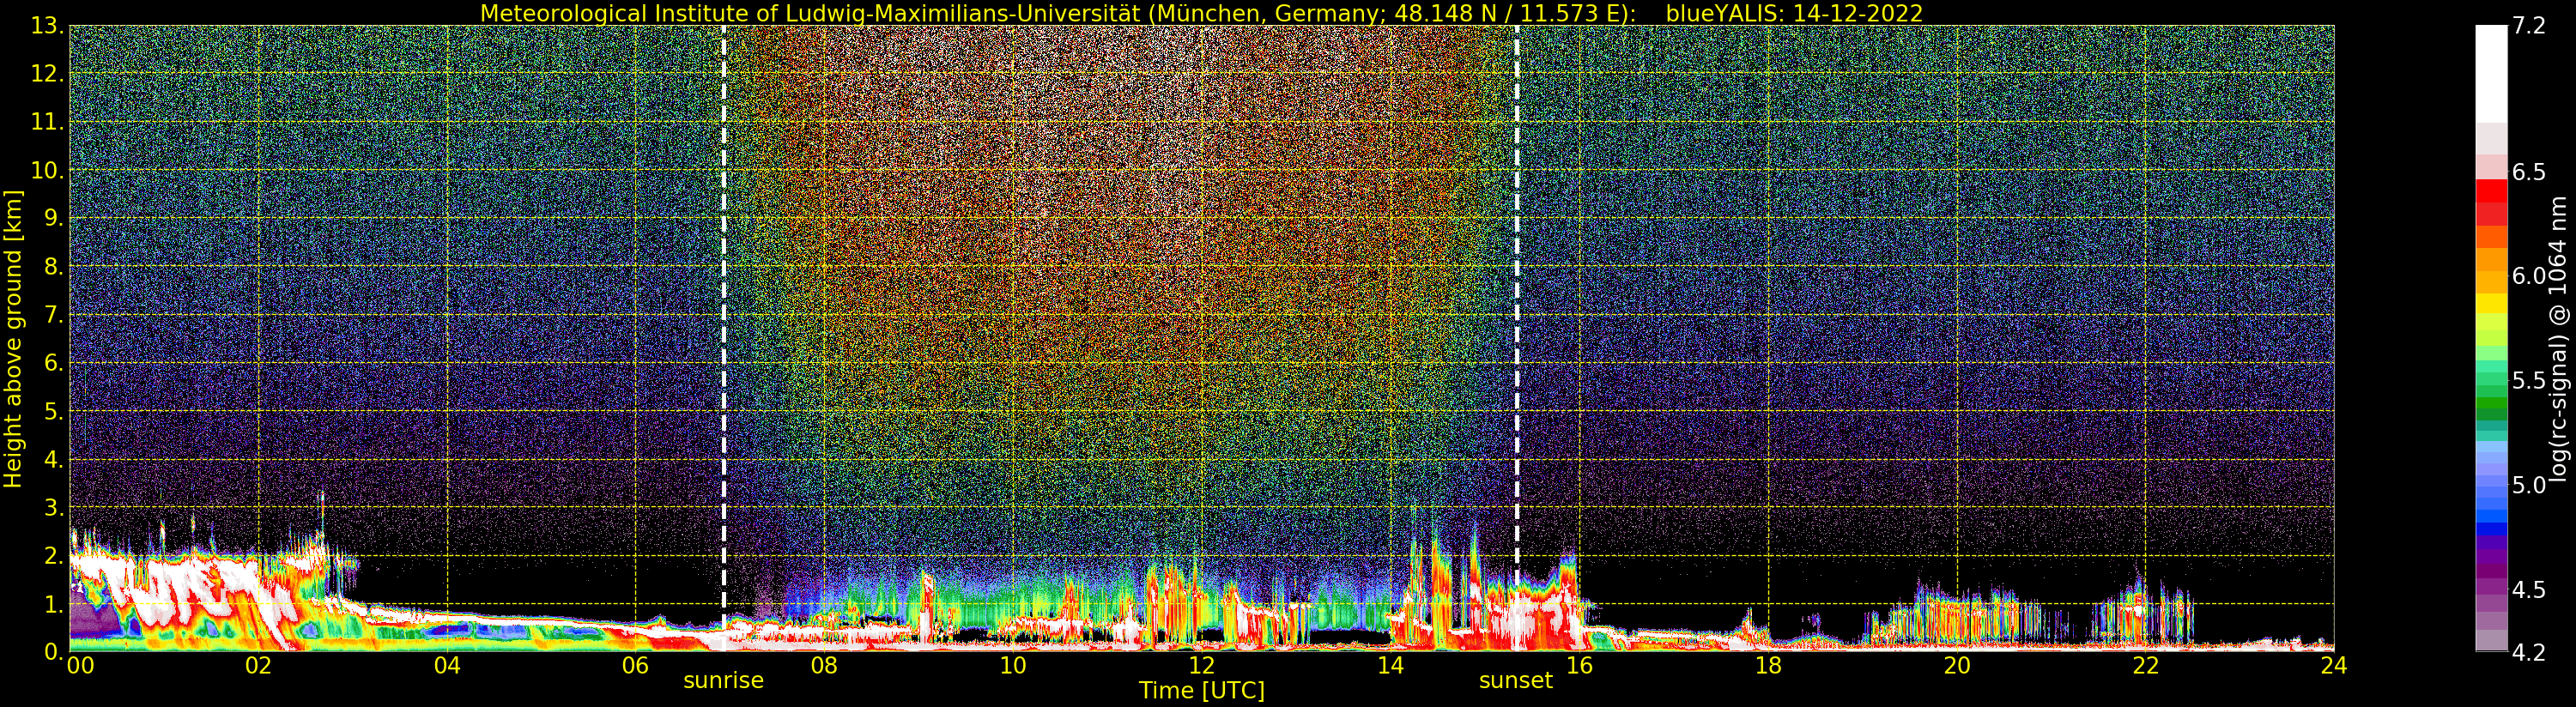Click the '18' time axis tick label

(1768, 666)
